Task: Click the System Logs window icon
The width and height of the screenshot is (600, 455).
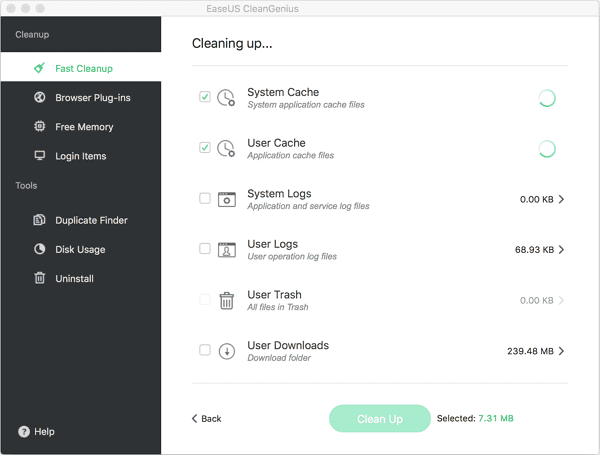Action: [227, 199]
